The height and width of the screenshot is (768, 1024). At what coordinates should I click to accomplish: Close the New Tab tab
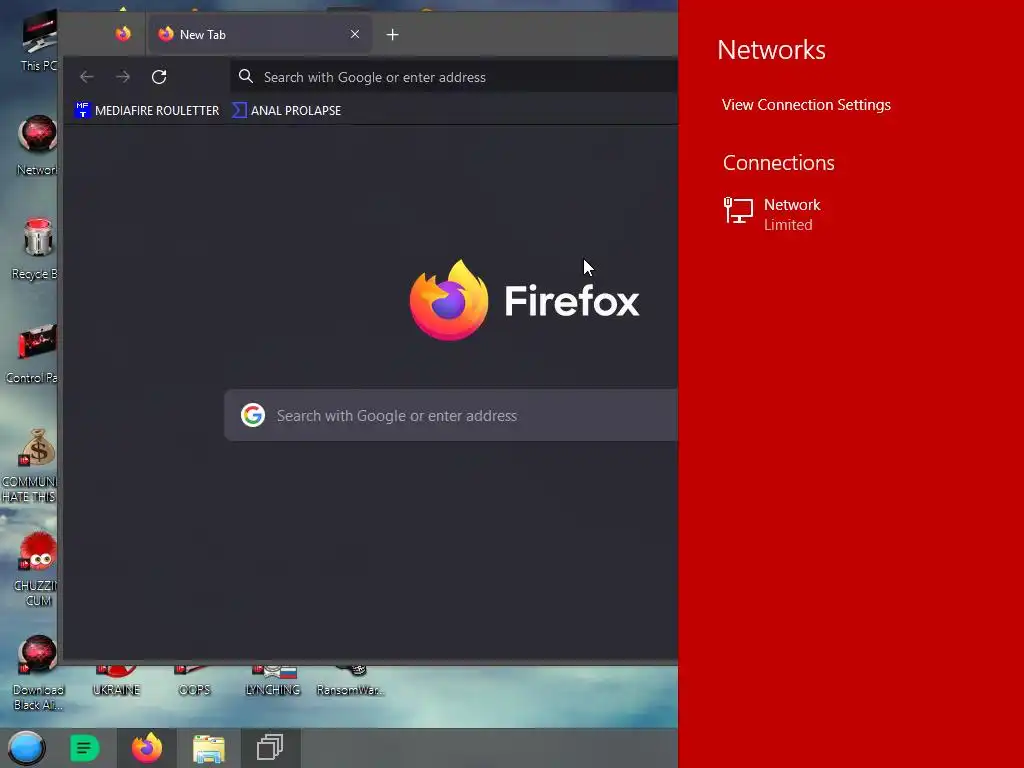pos(355,34)
